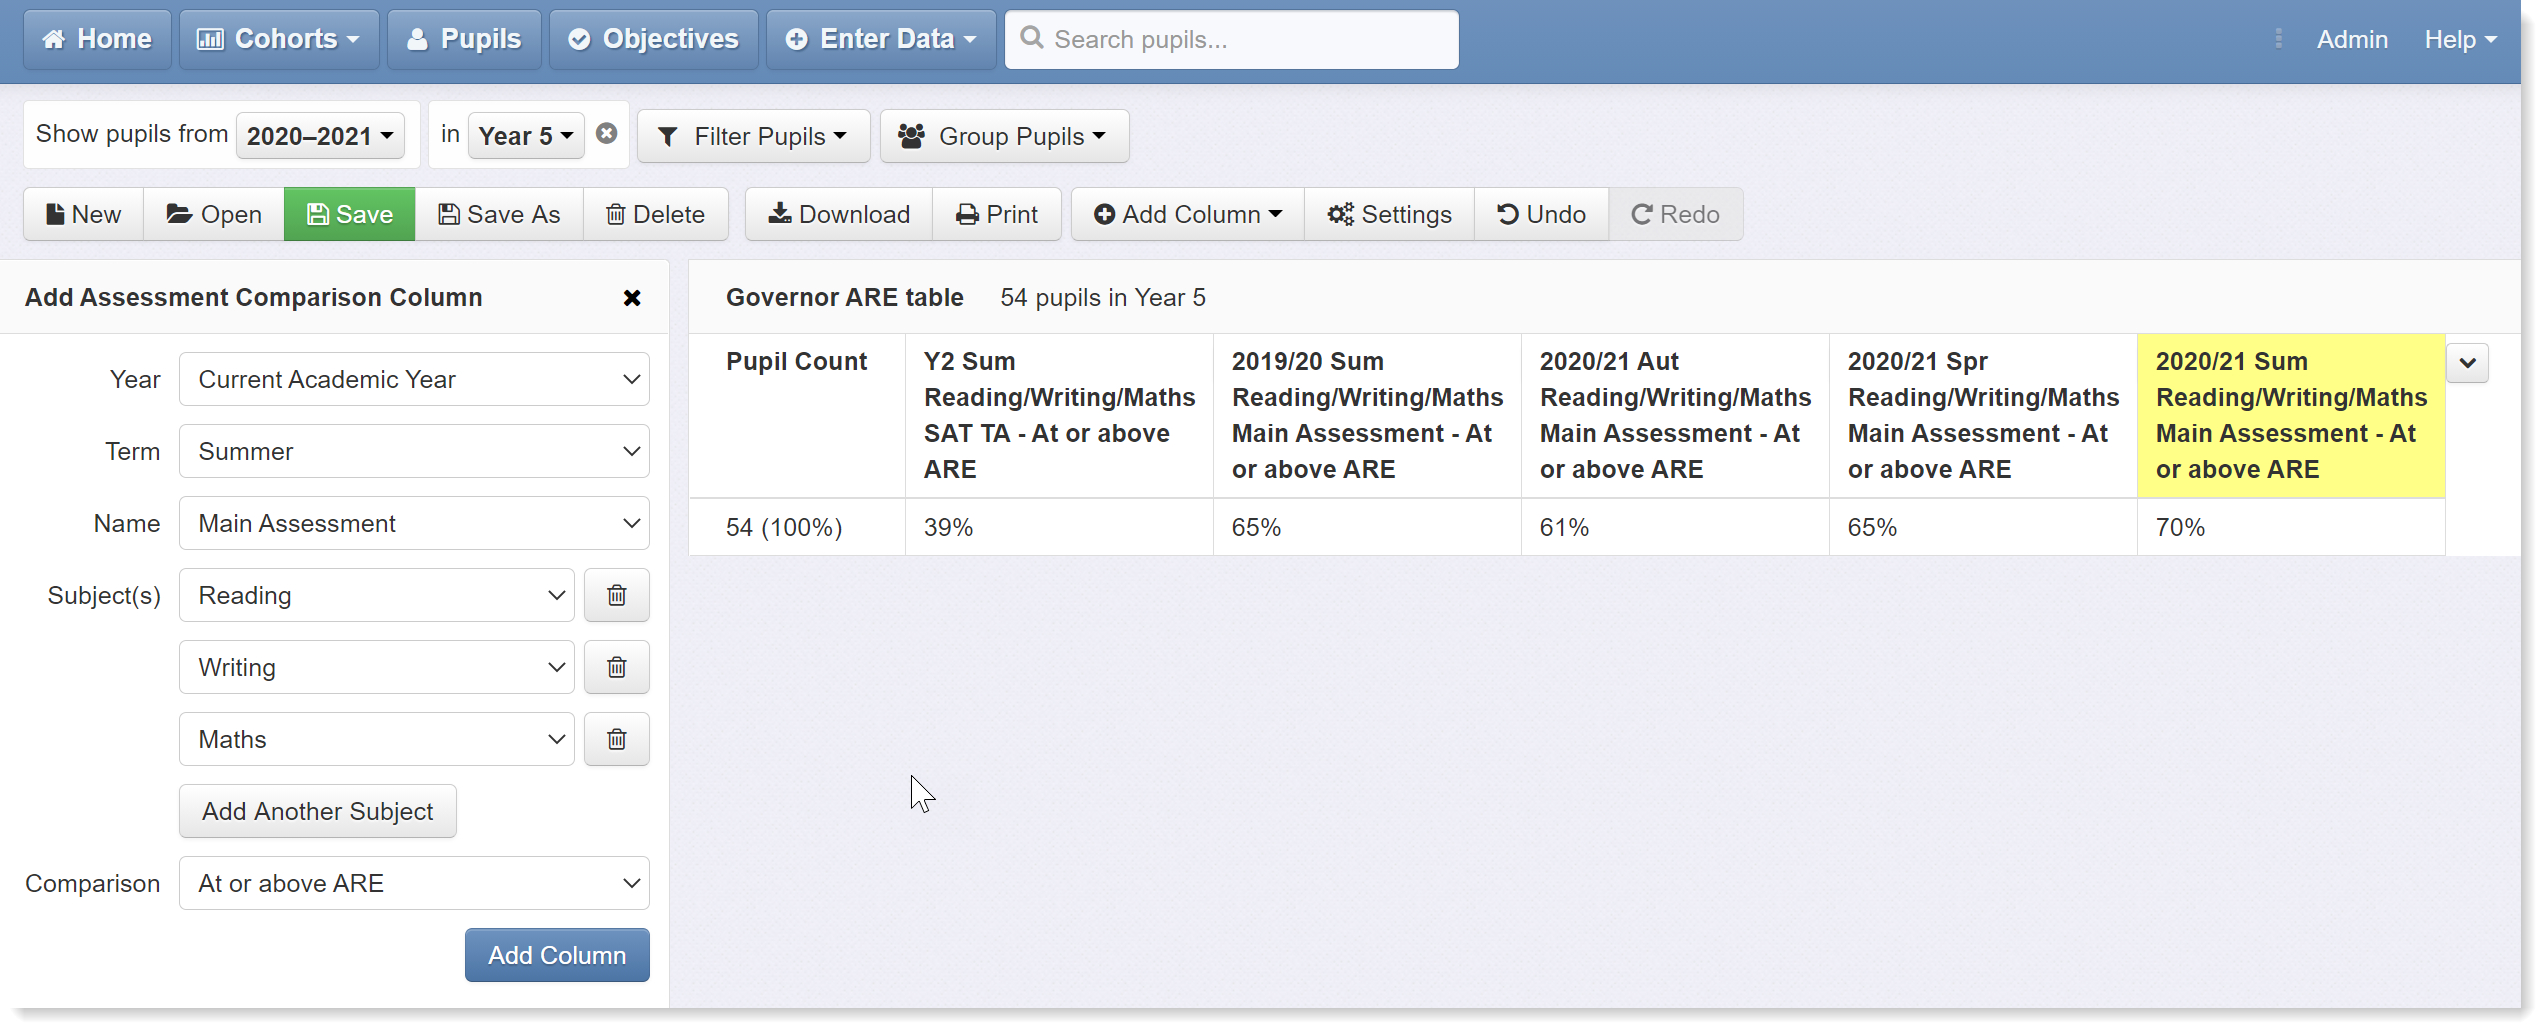Open the Year dropdown showing Current Academic Year

[414, 379]
